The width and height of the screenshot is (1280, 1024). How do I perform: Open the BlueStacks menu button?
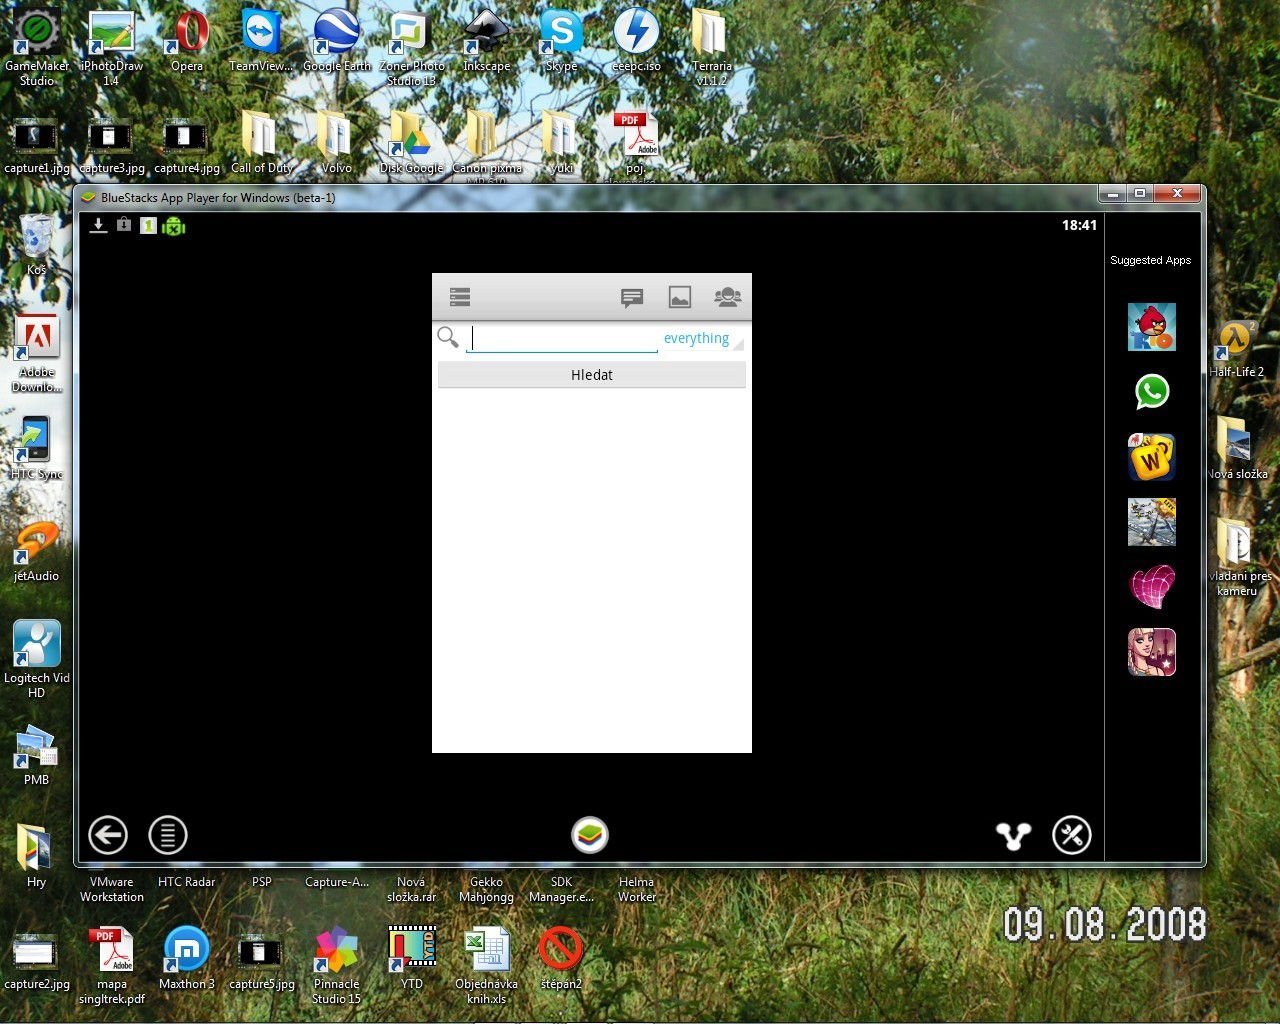tap(168, 835)
